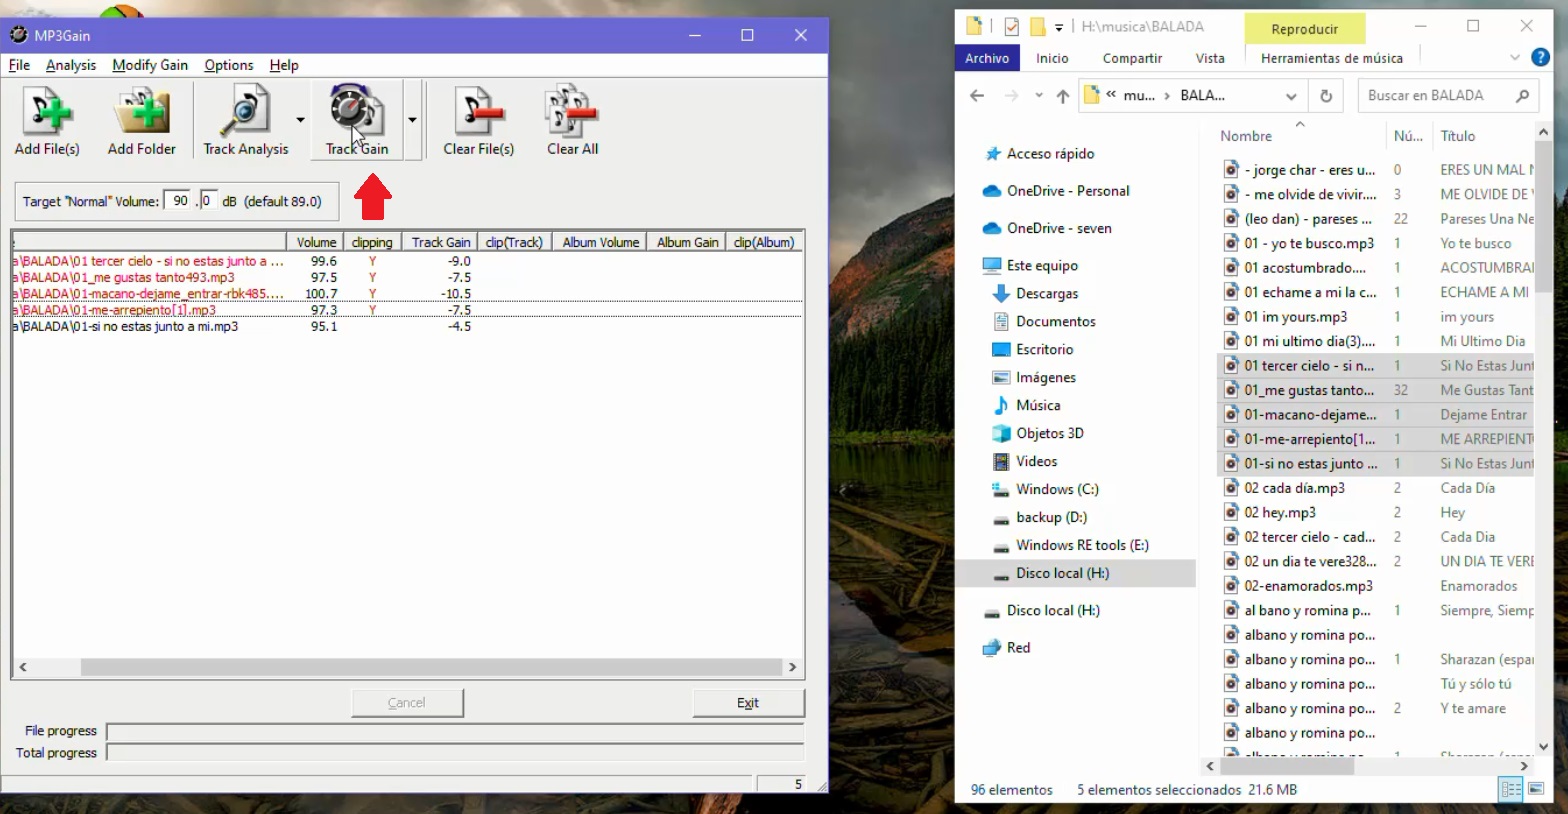Screen dimensions: 1568x814
Task: Switch to the Inicio ribbon tab
Action: click(1052, 58)
